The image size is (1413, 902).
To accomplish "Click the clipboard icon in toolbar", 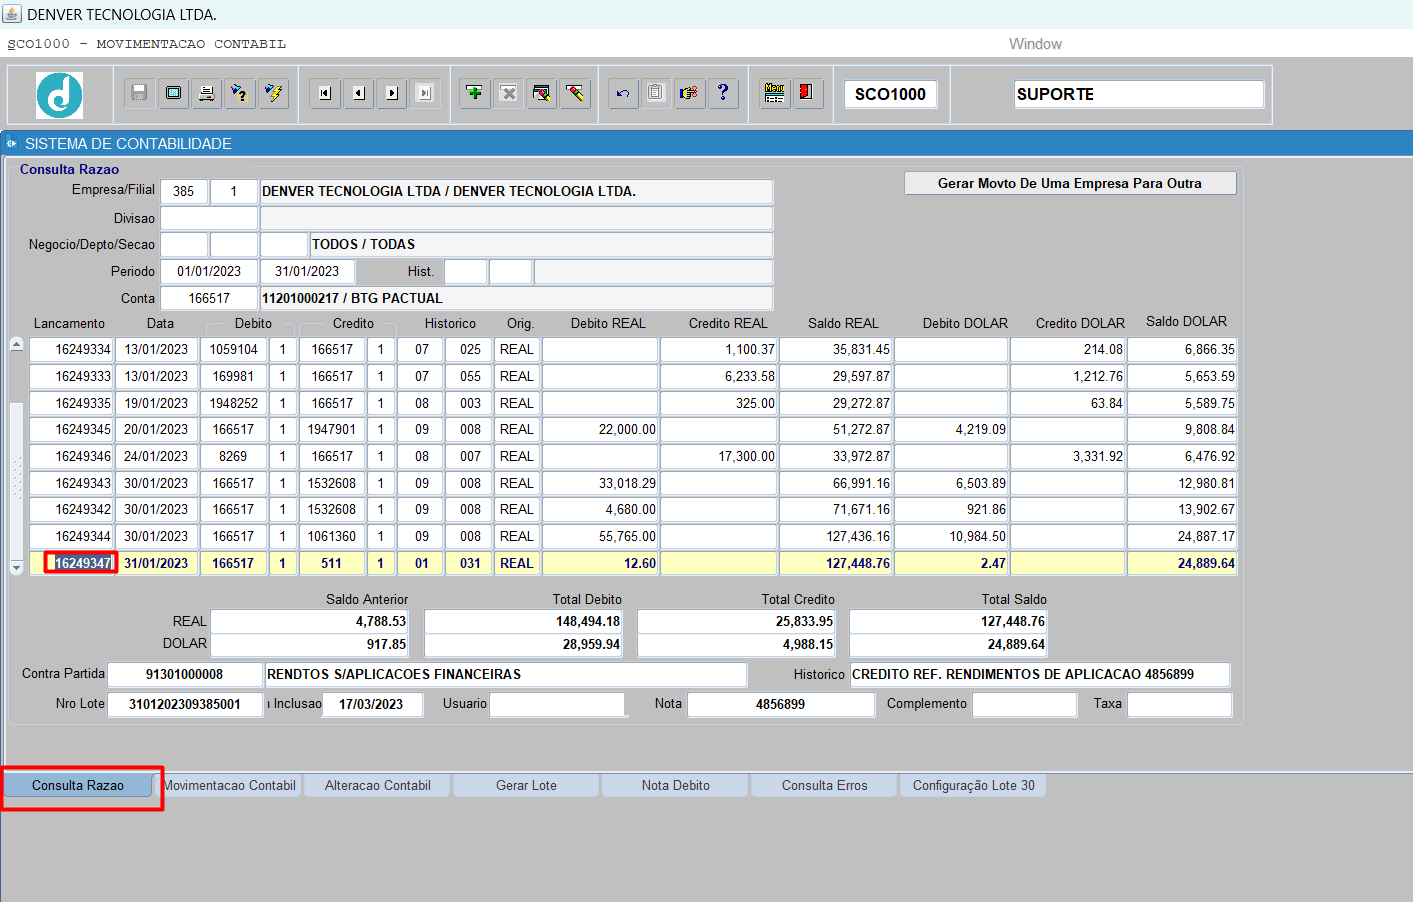I will [x=656, y=93].
